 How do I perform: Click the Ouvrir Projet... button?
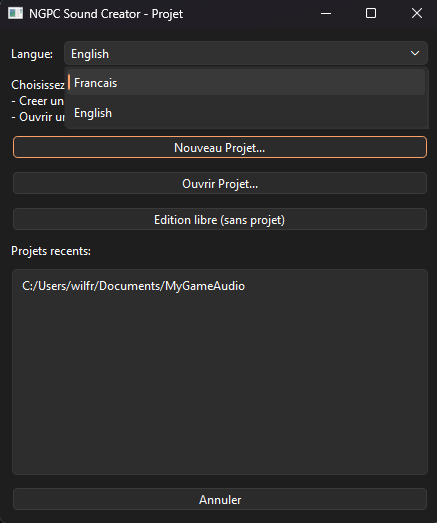pyautogui.click(x=220, y=183)
